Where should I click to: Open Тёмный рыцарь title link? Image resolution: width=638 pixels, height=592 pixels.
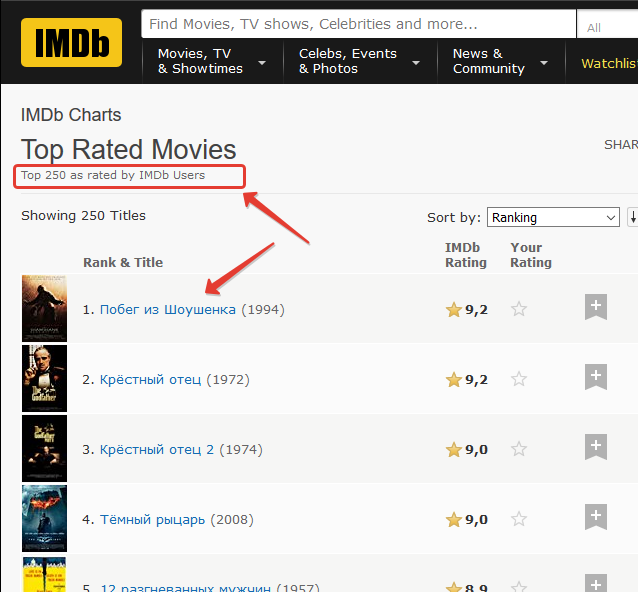tap(152, 520)
